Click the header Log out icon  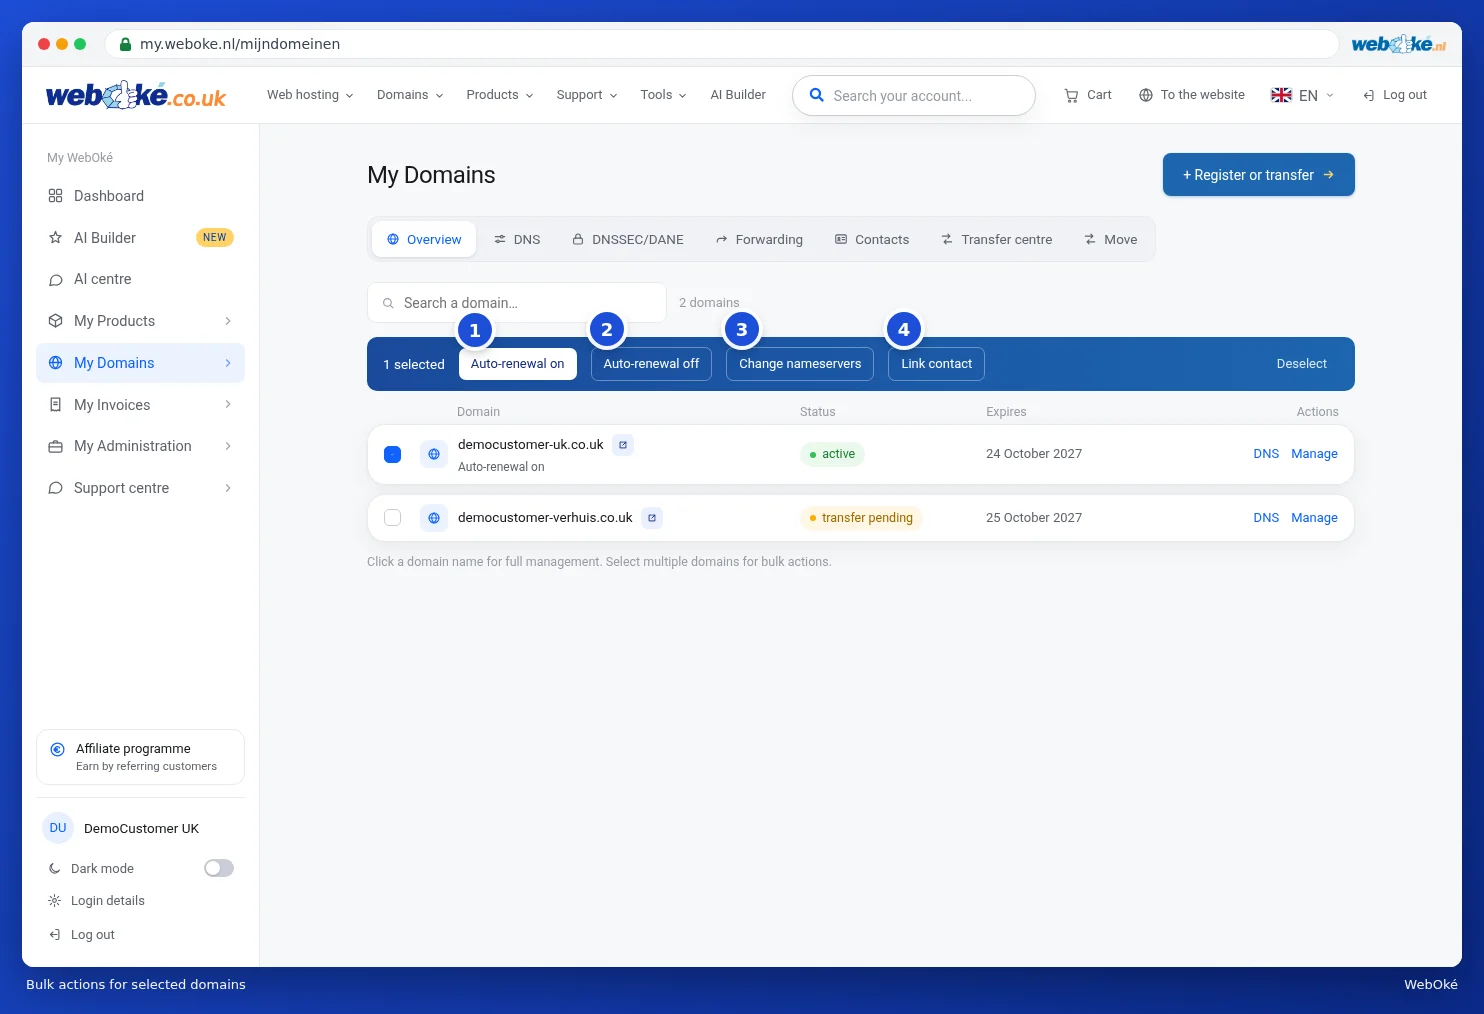tap(1369, 95)
